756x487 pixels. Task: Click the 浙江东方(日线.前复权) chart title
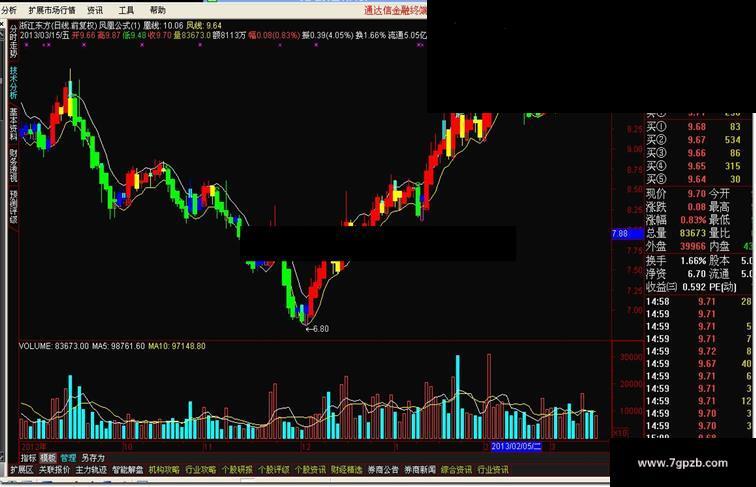click(x=59, y=26)
